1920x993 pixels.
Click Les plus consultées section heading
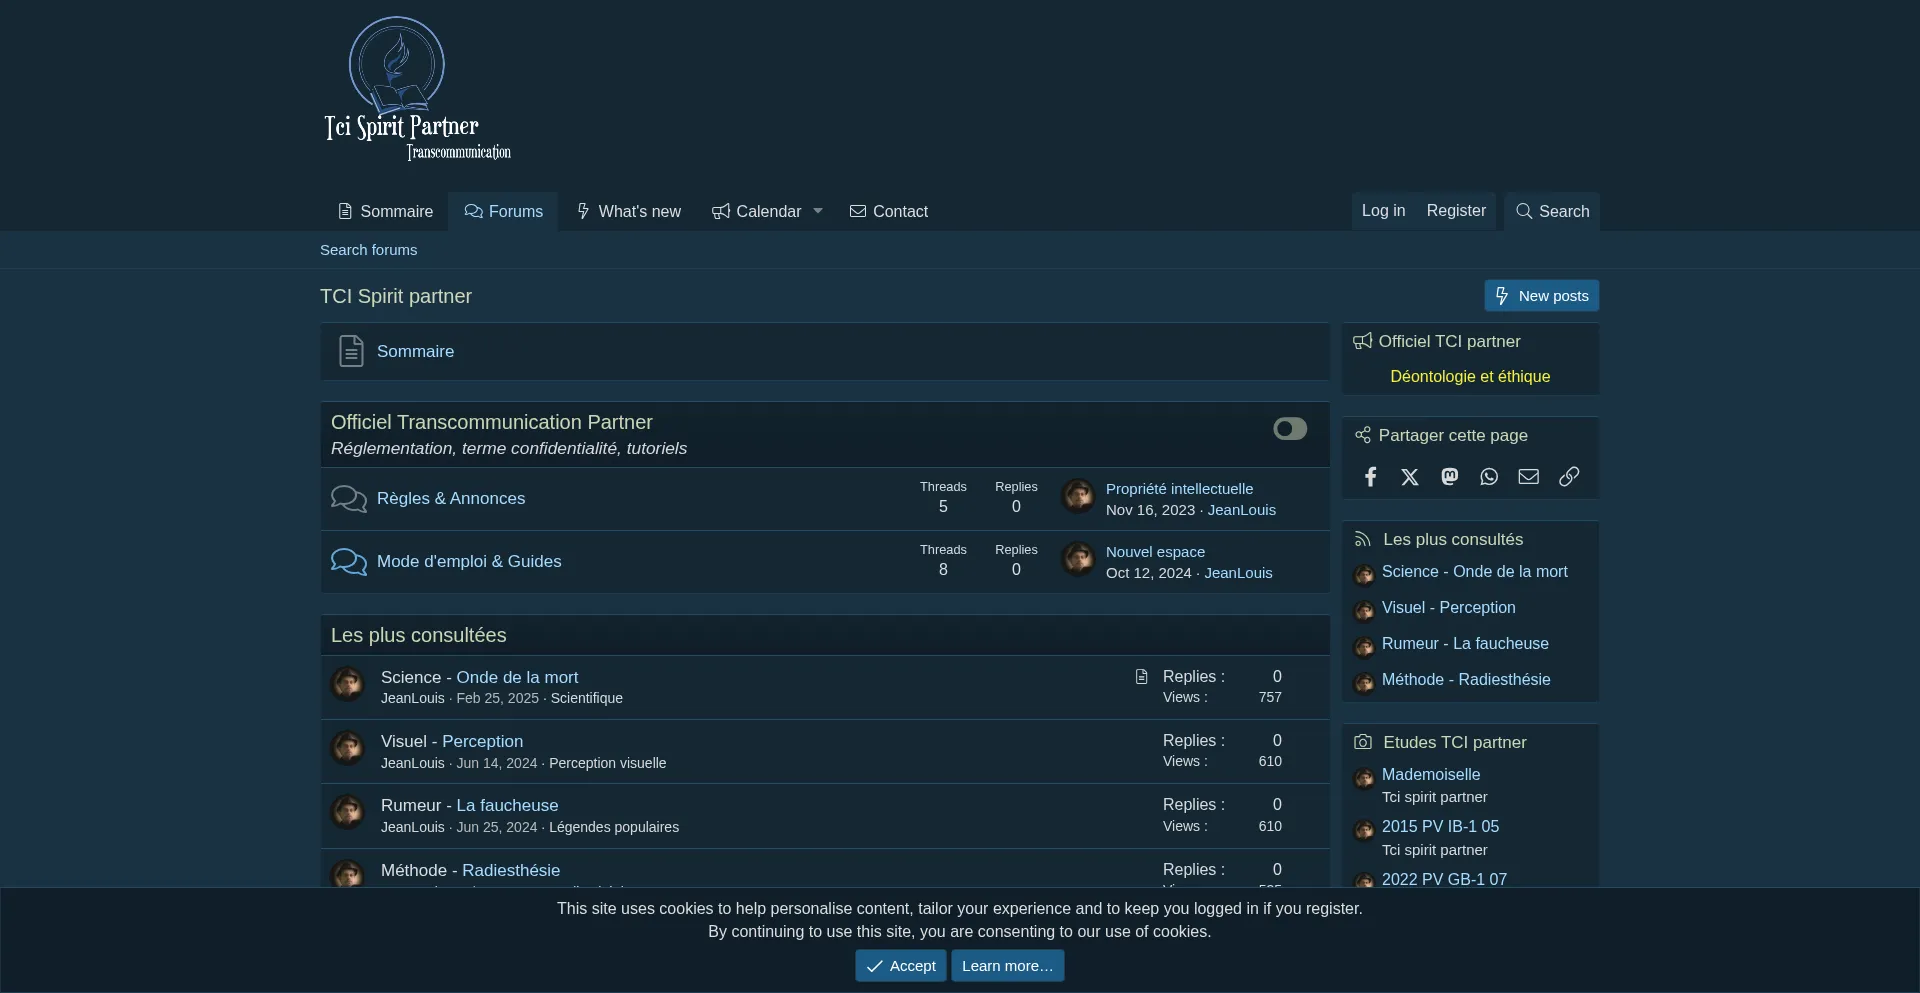[x=418, y=636]
